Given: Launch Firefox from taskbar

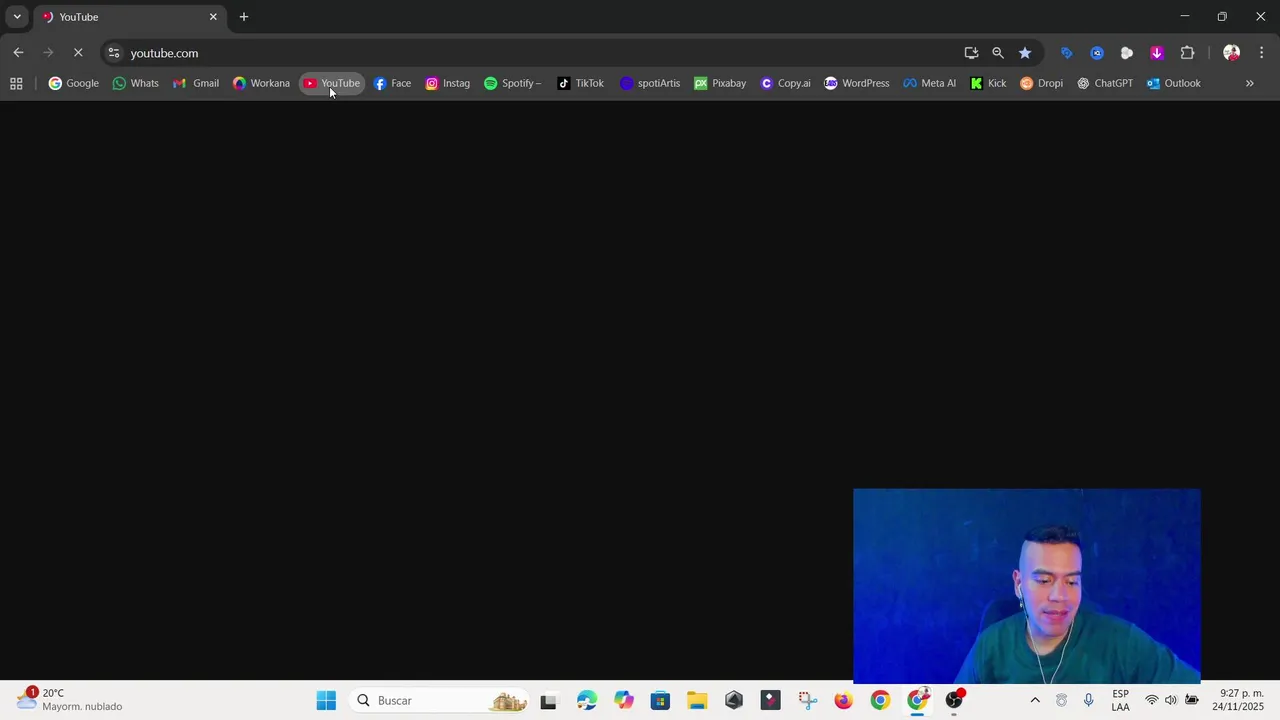Looking at the screenshot, I should click(844, 701).
